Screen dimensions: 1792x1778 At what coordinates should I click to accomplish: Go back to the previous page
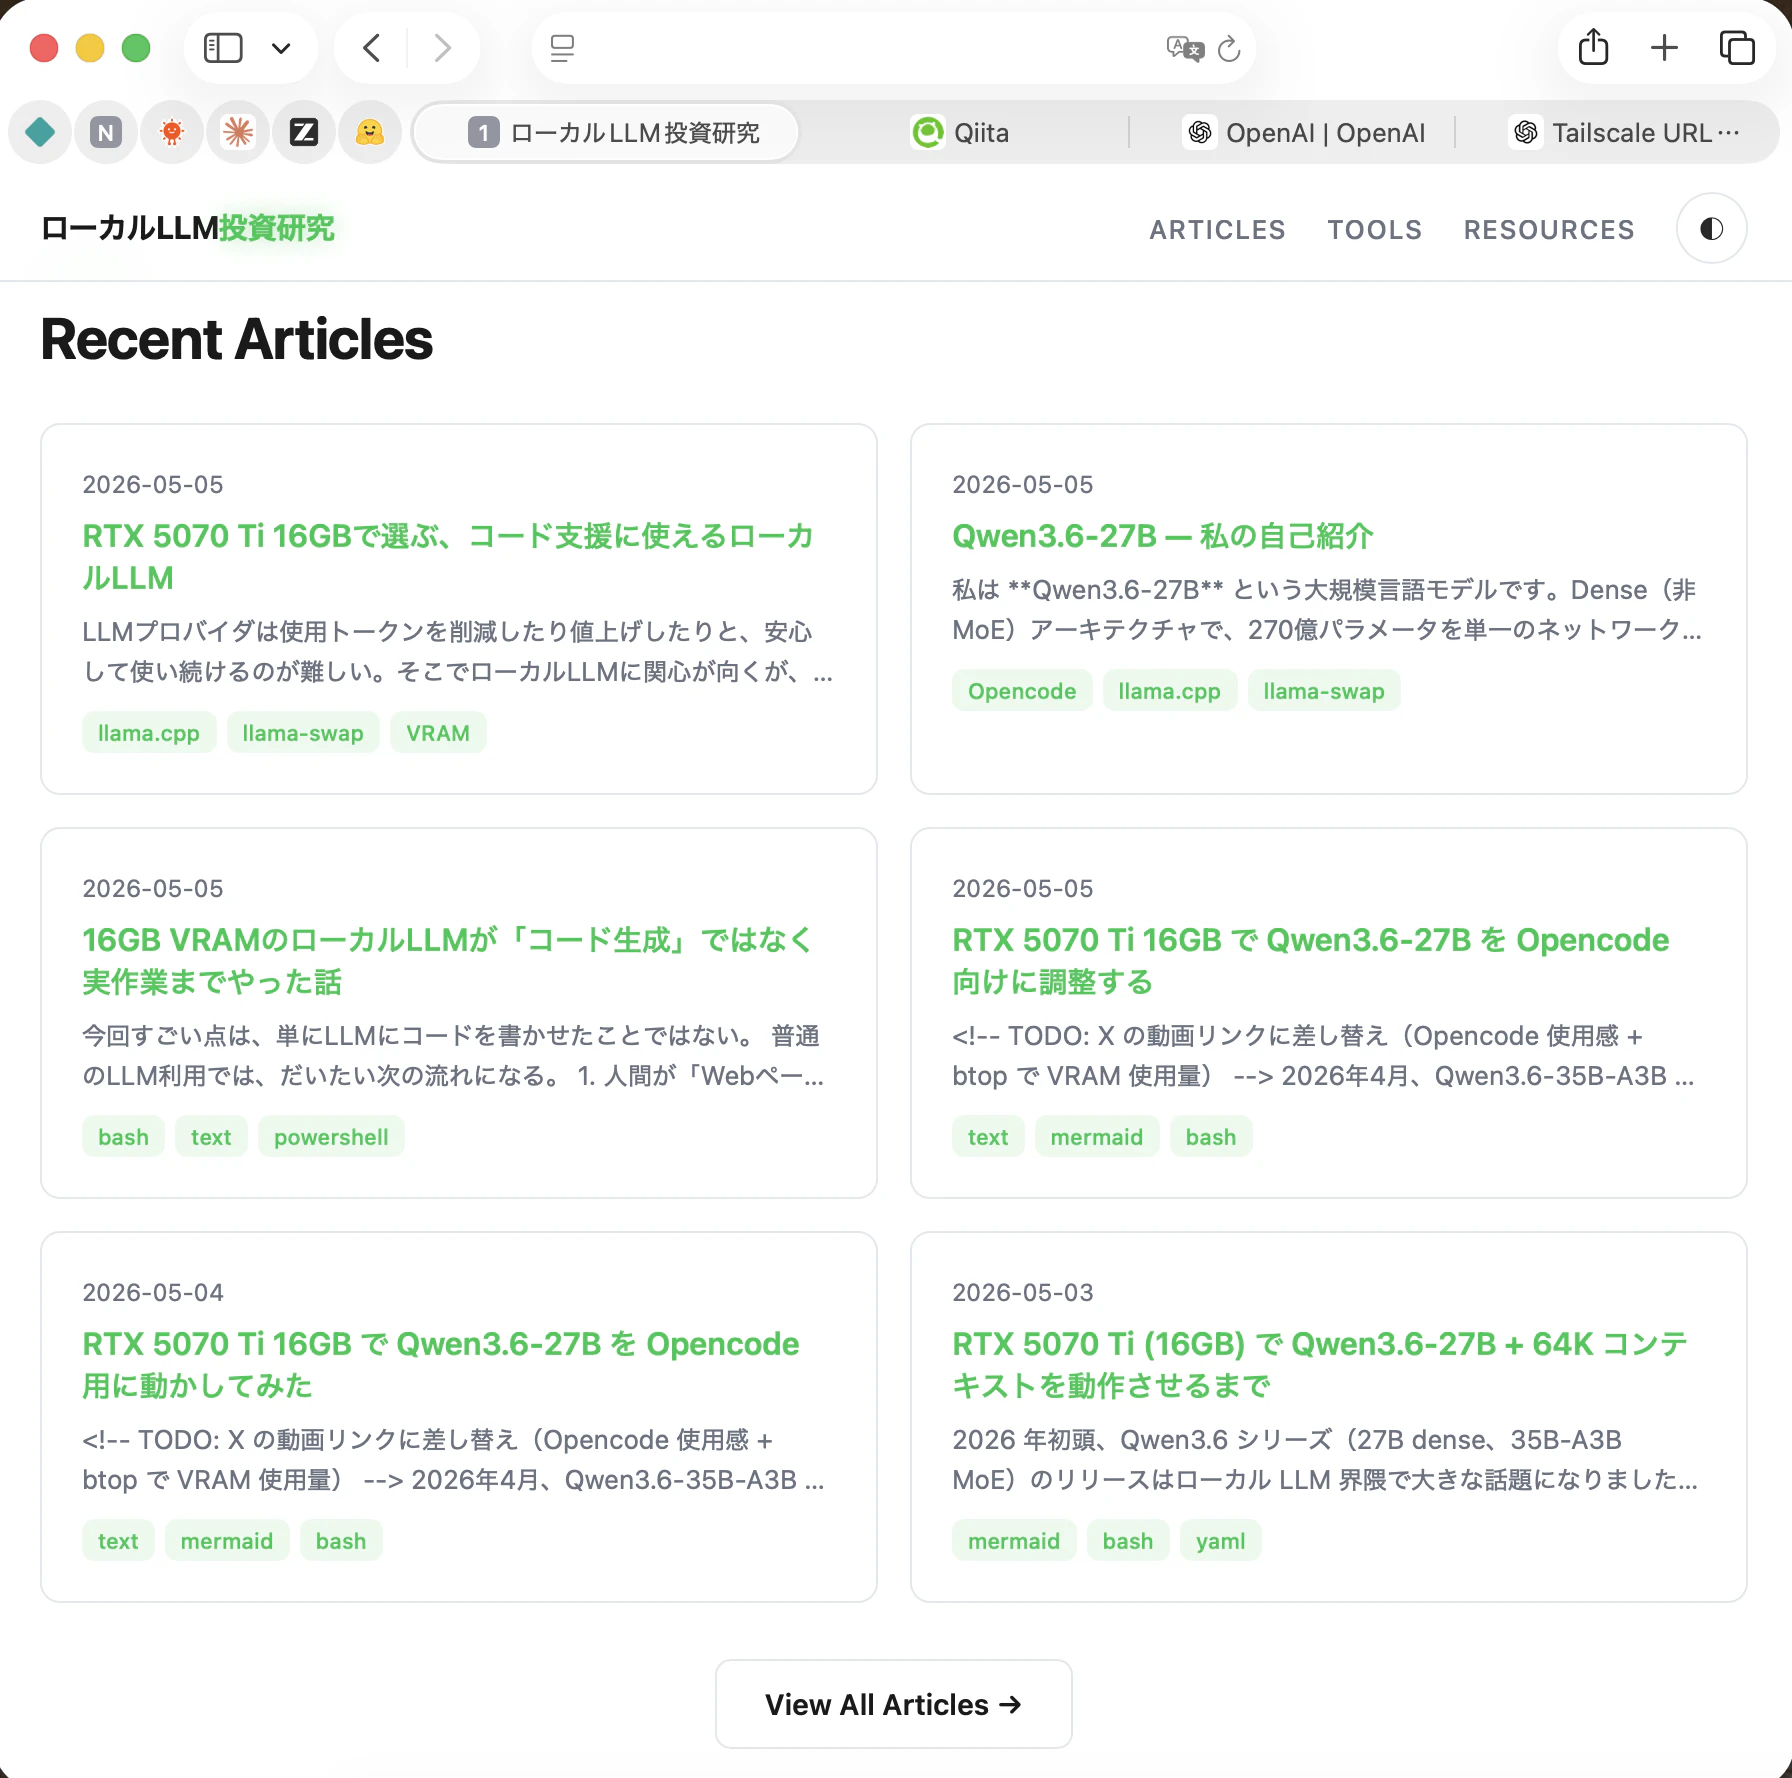tap(371, 48)
